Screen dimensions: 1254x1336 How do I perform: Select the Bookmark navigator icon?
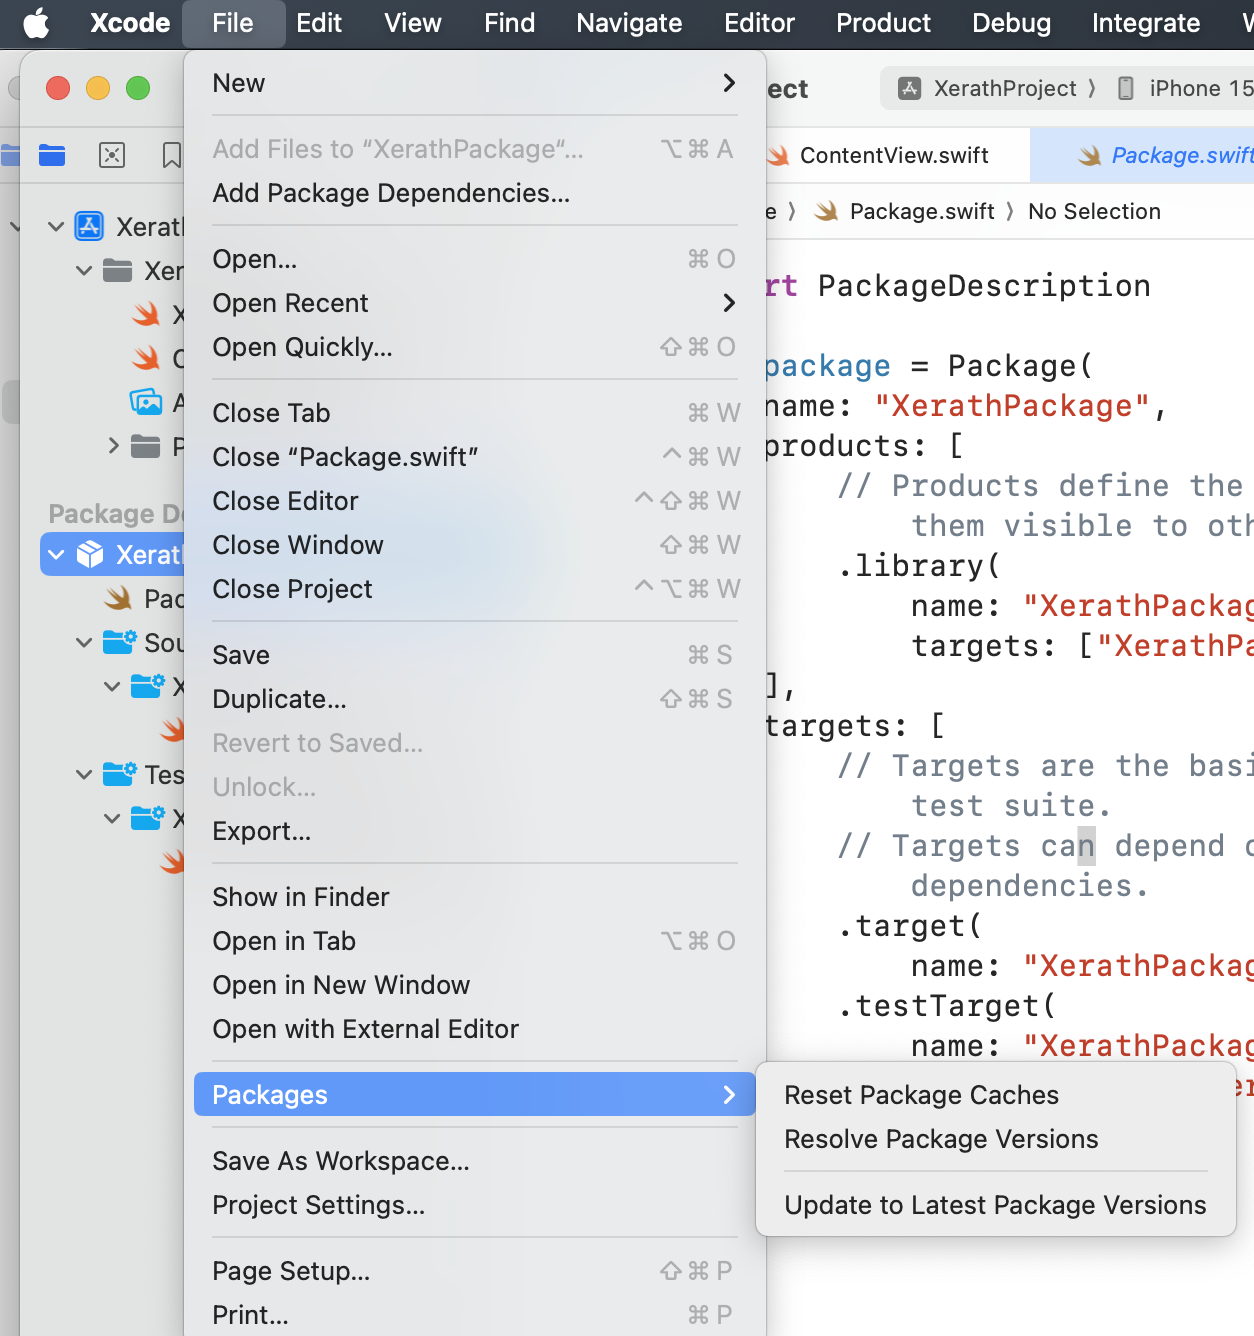click(172, 155)
